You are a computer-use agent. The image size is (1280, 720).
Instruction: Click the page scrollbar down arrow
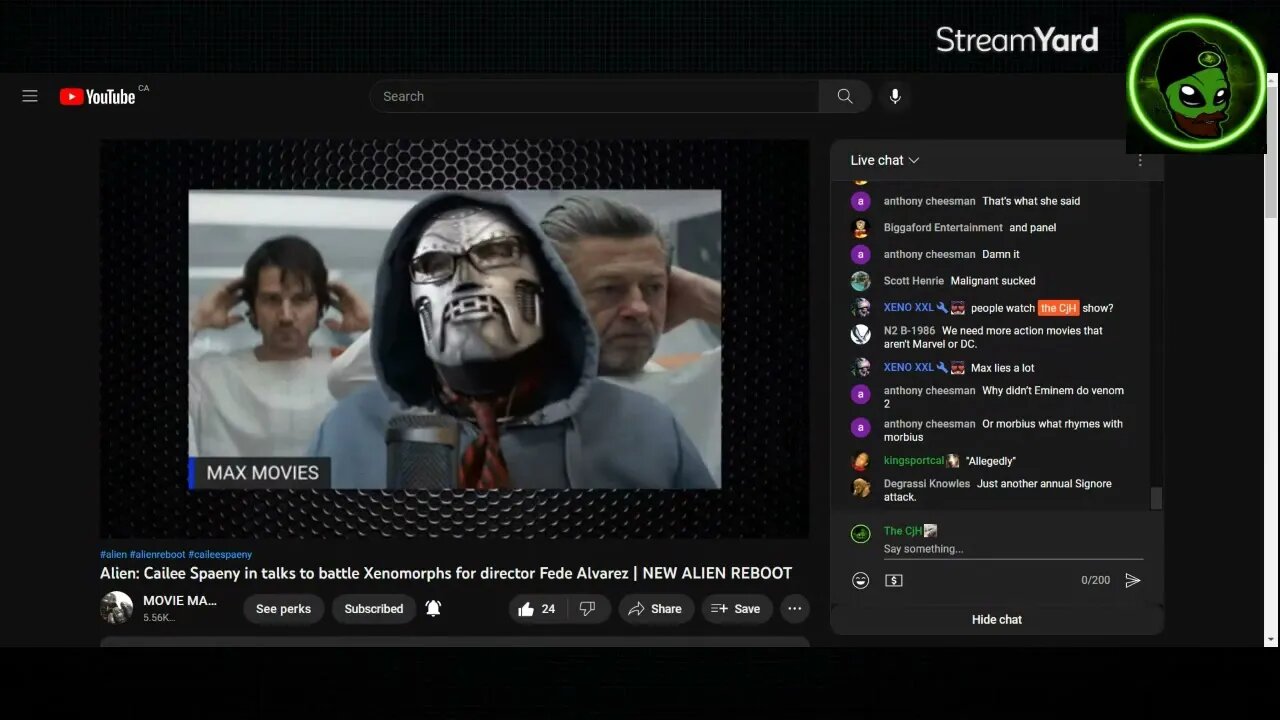[1271, 639]
